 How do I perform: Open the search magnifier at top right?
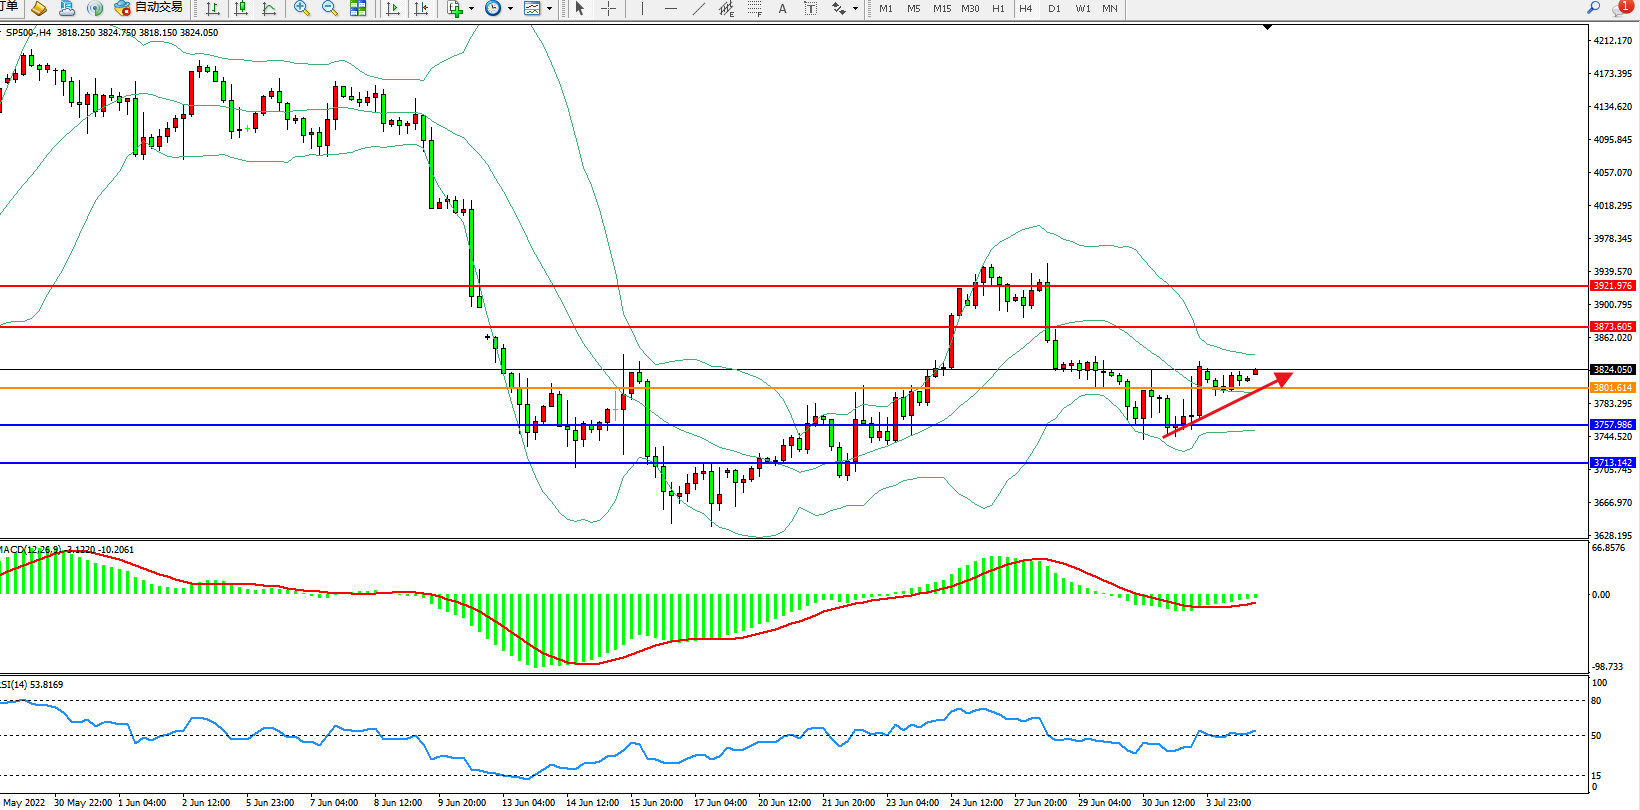pos(1594,8)
